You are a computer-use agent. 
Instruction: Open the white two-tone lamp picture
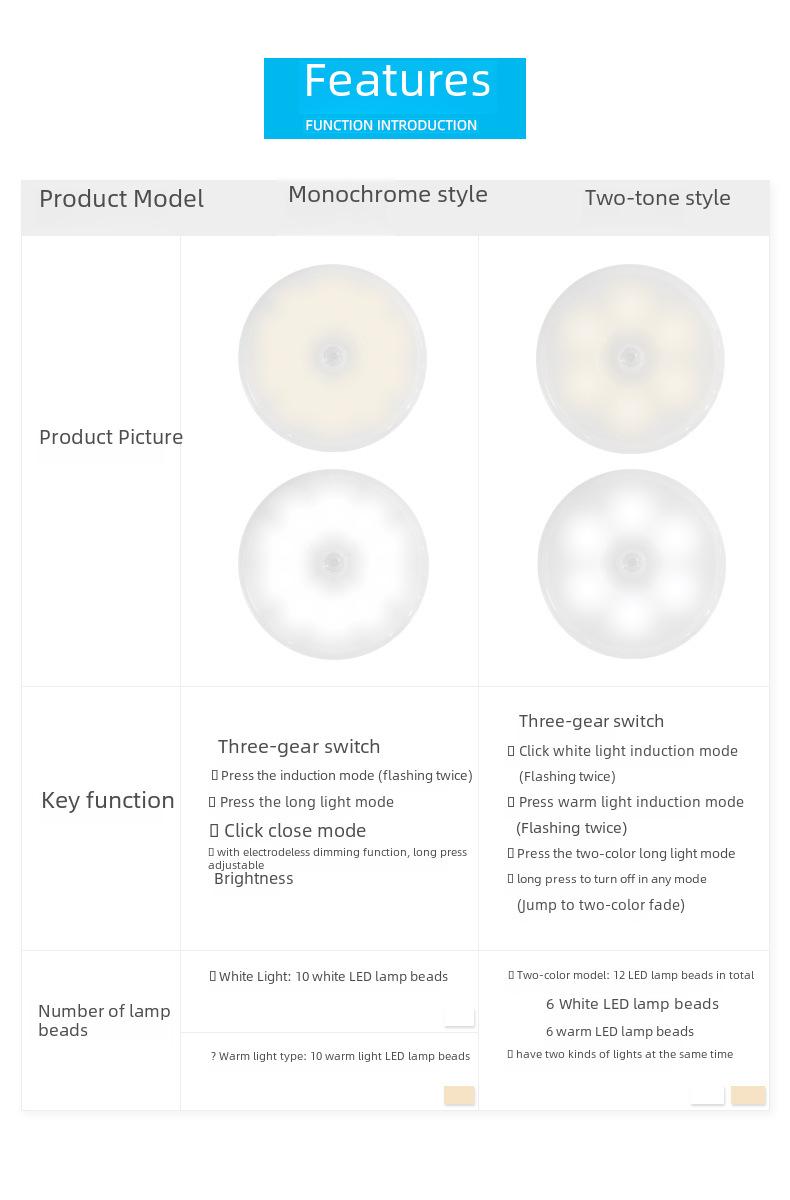click(x=631, y=564)
